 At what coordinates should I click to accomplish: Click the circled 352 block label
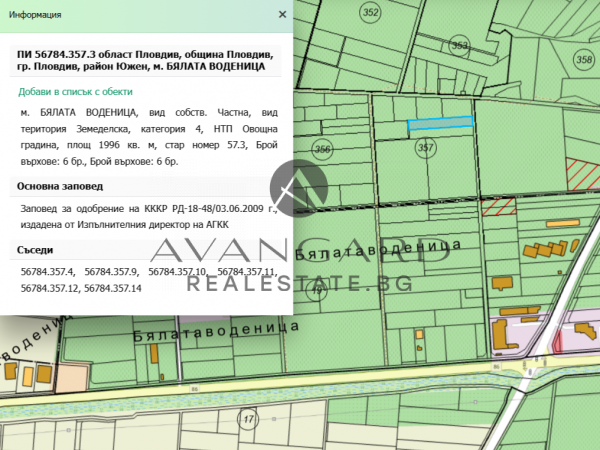371,12
